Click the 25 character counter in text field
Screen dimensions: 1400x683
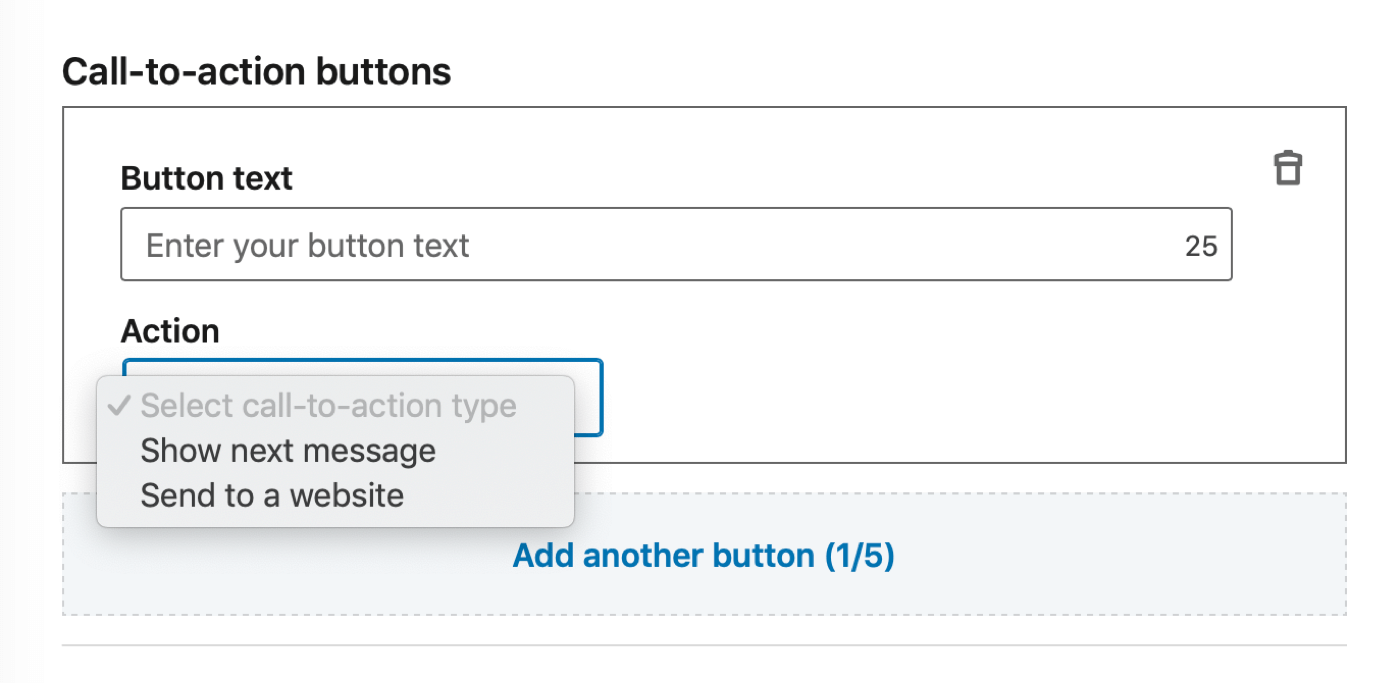point(1201,246)
